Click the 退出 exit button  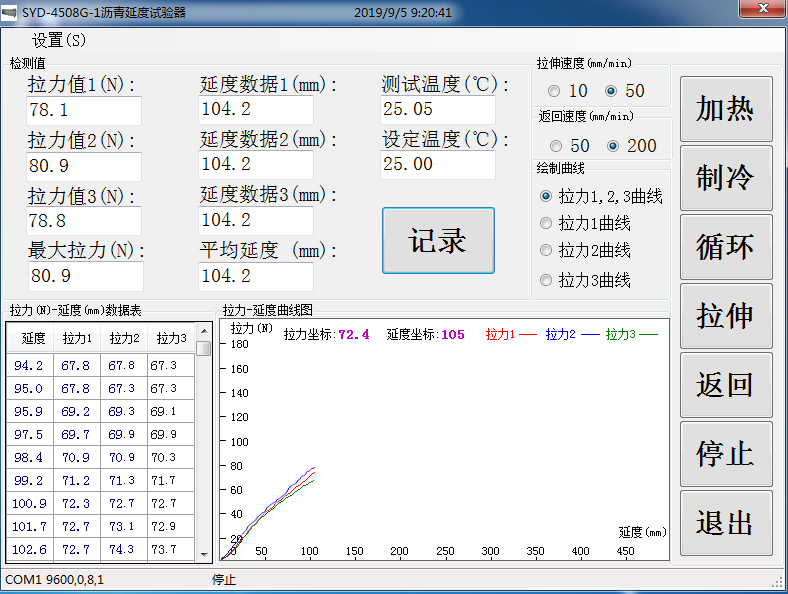tap(726, 523)
